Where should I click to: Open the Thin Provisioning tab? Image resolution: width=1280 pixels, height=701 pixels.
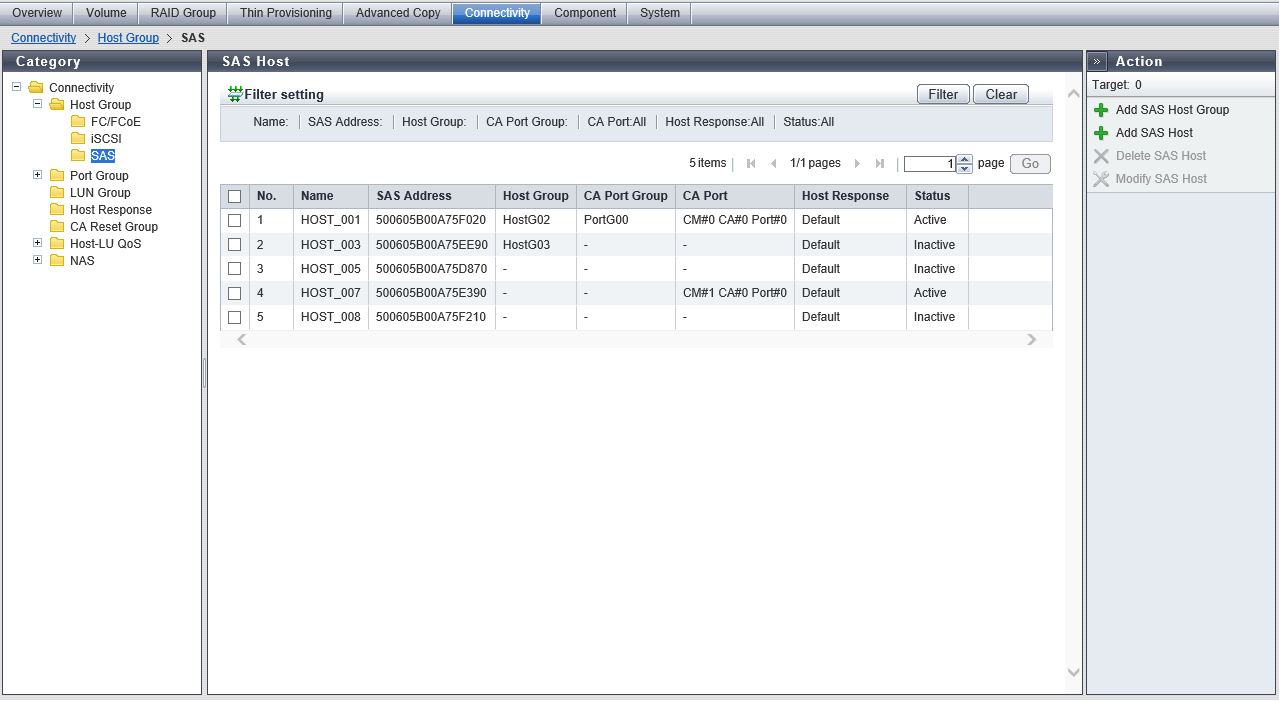(285, 13)
